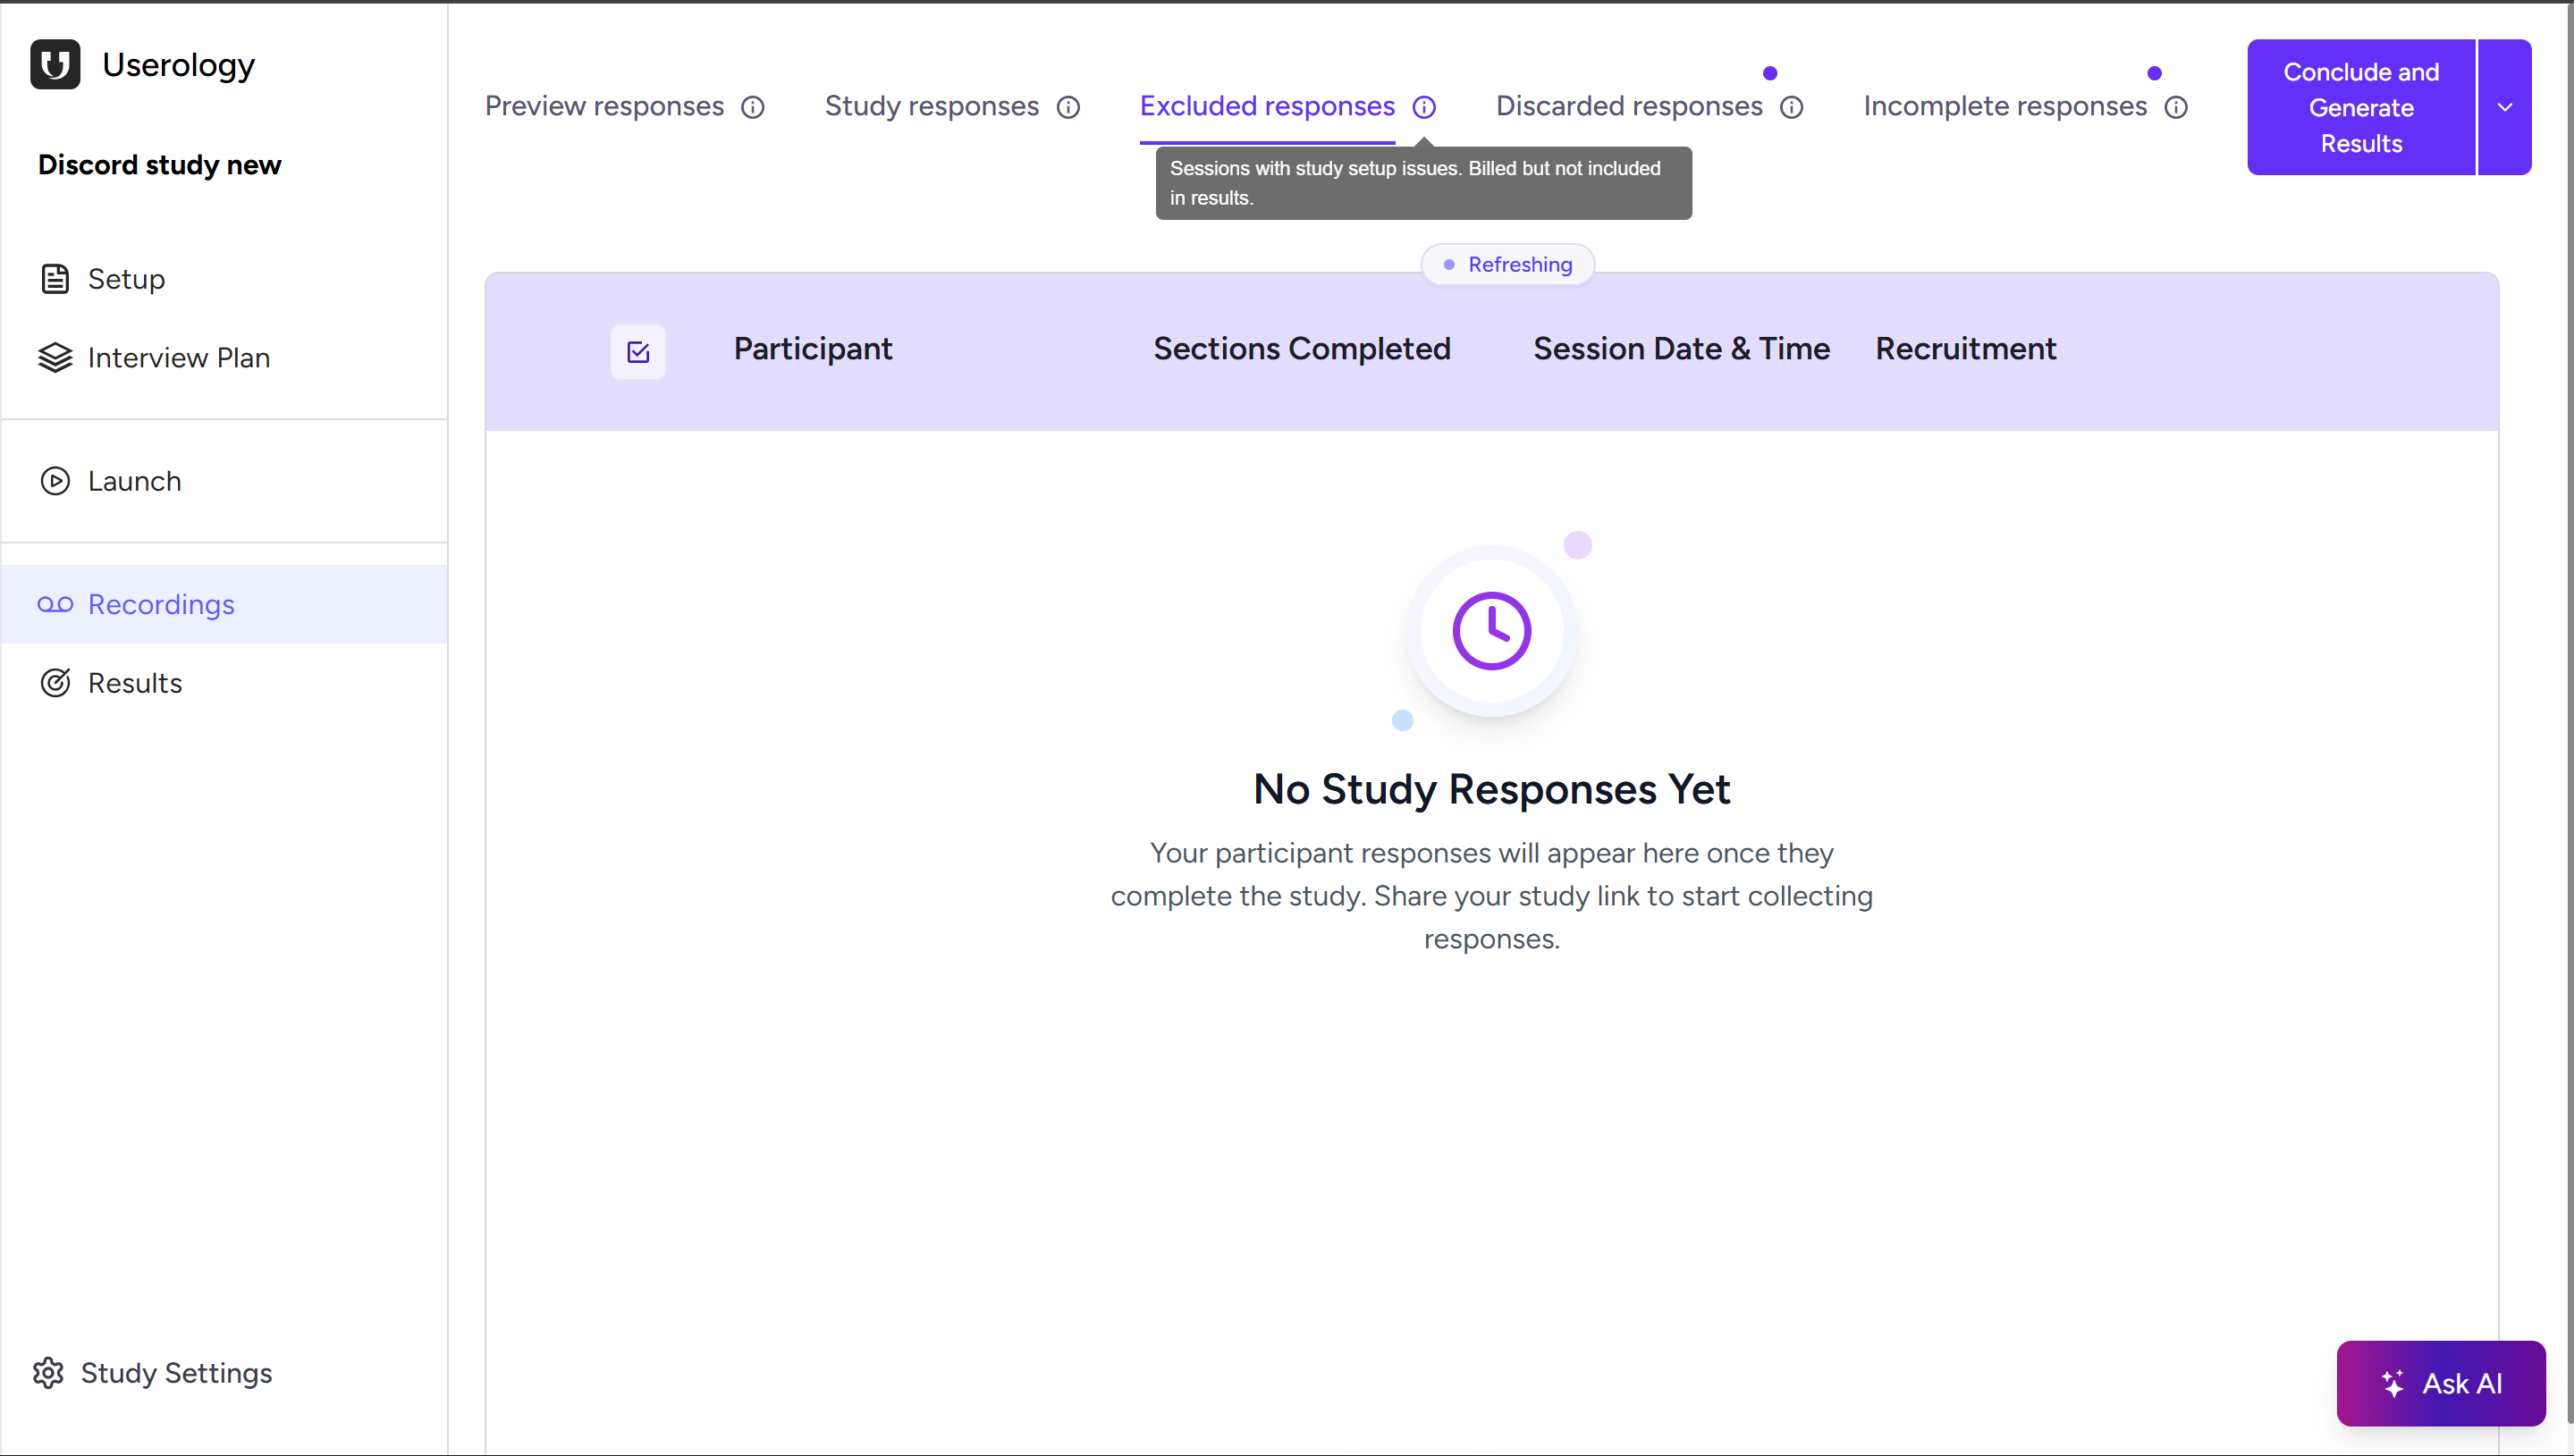This screenshot has width=2574, height=1456.
Task: Click Conclude and Generate Results
Action: tap(2360, 107)
